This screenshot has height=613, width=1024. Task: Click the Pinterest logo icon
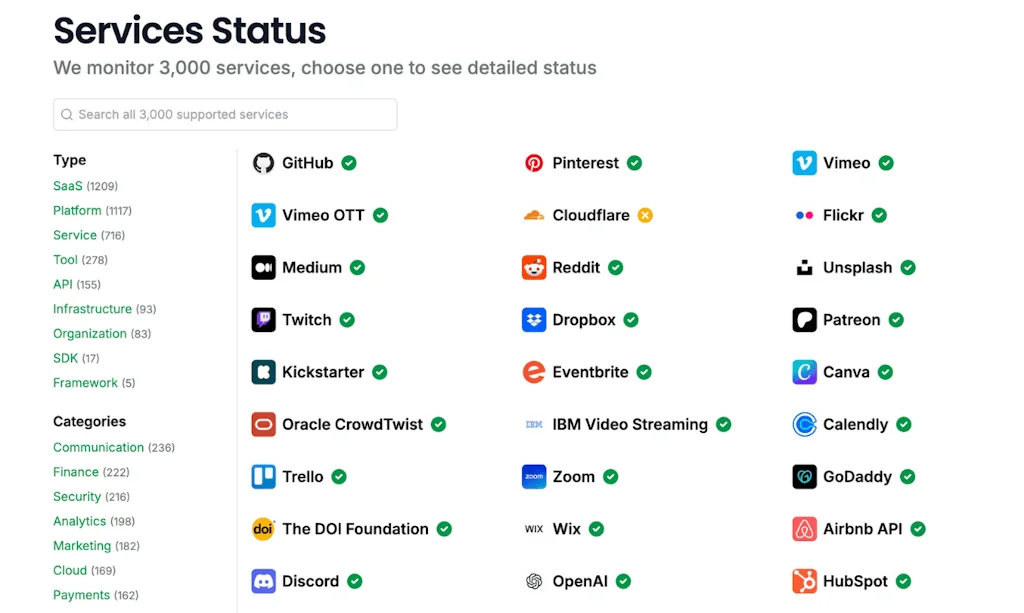[x=534, y=163]
